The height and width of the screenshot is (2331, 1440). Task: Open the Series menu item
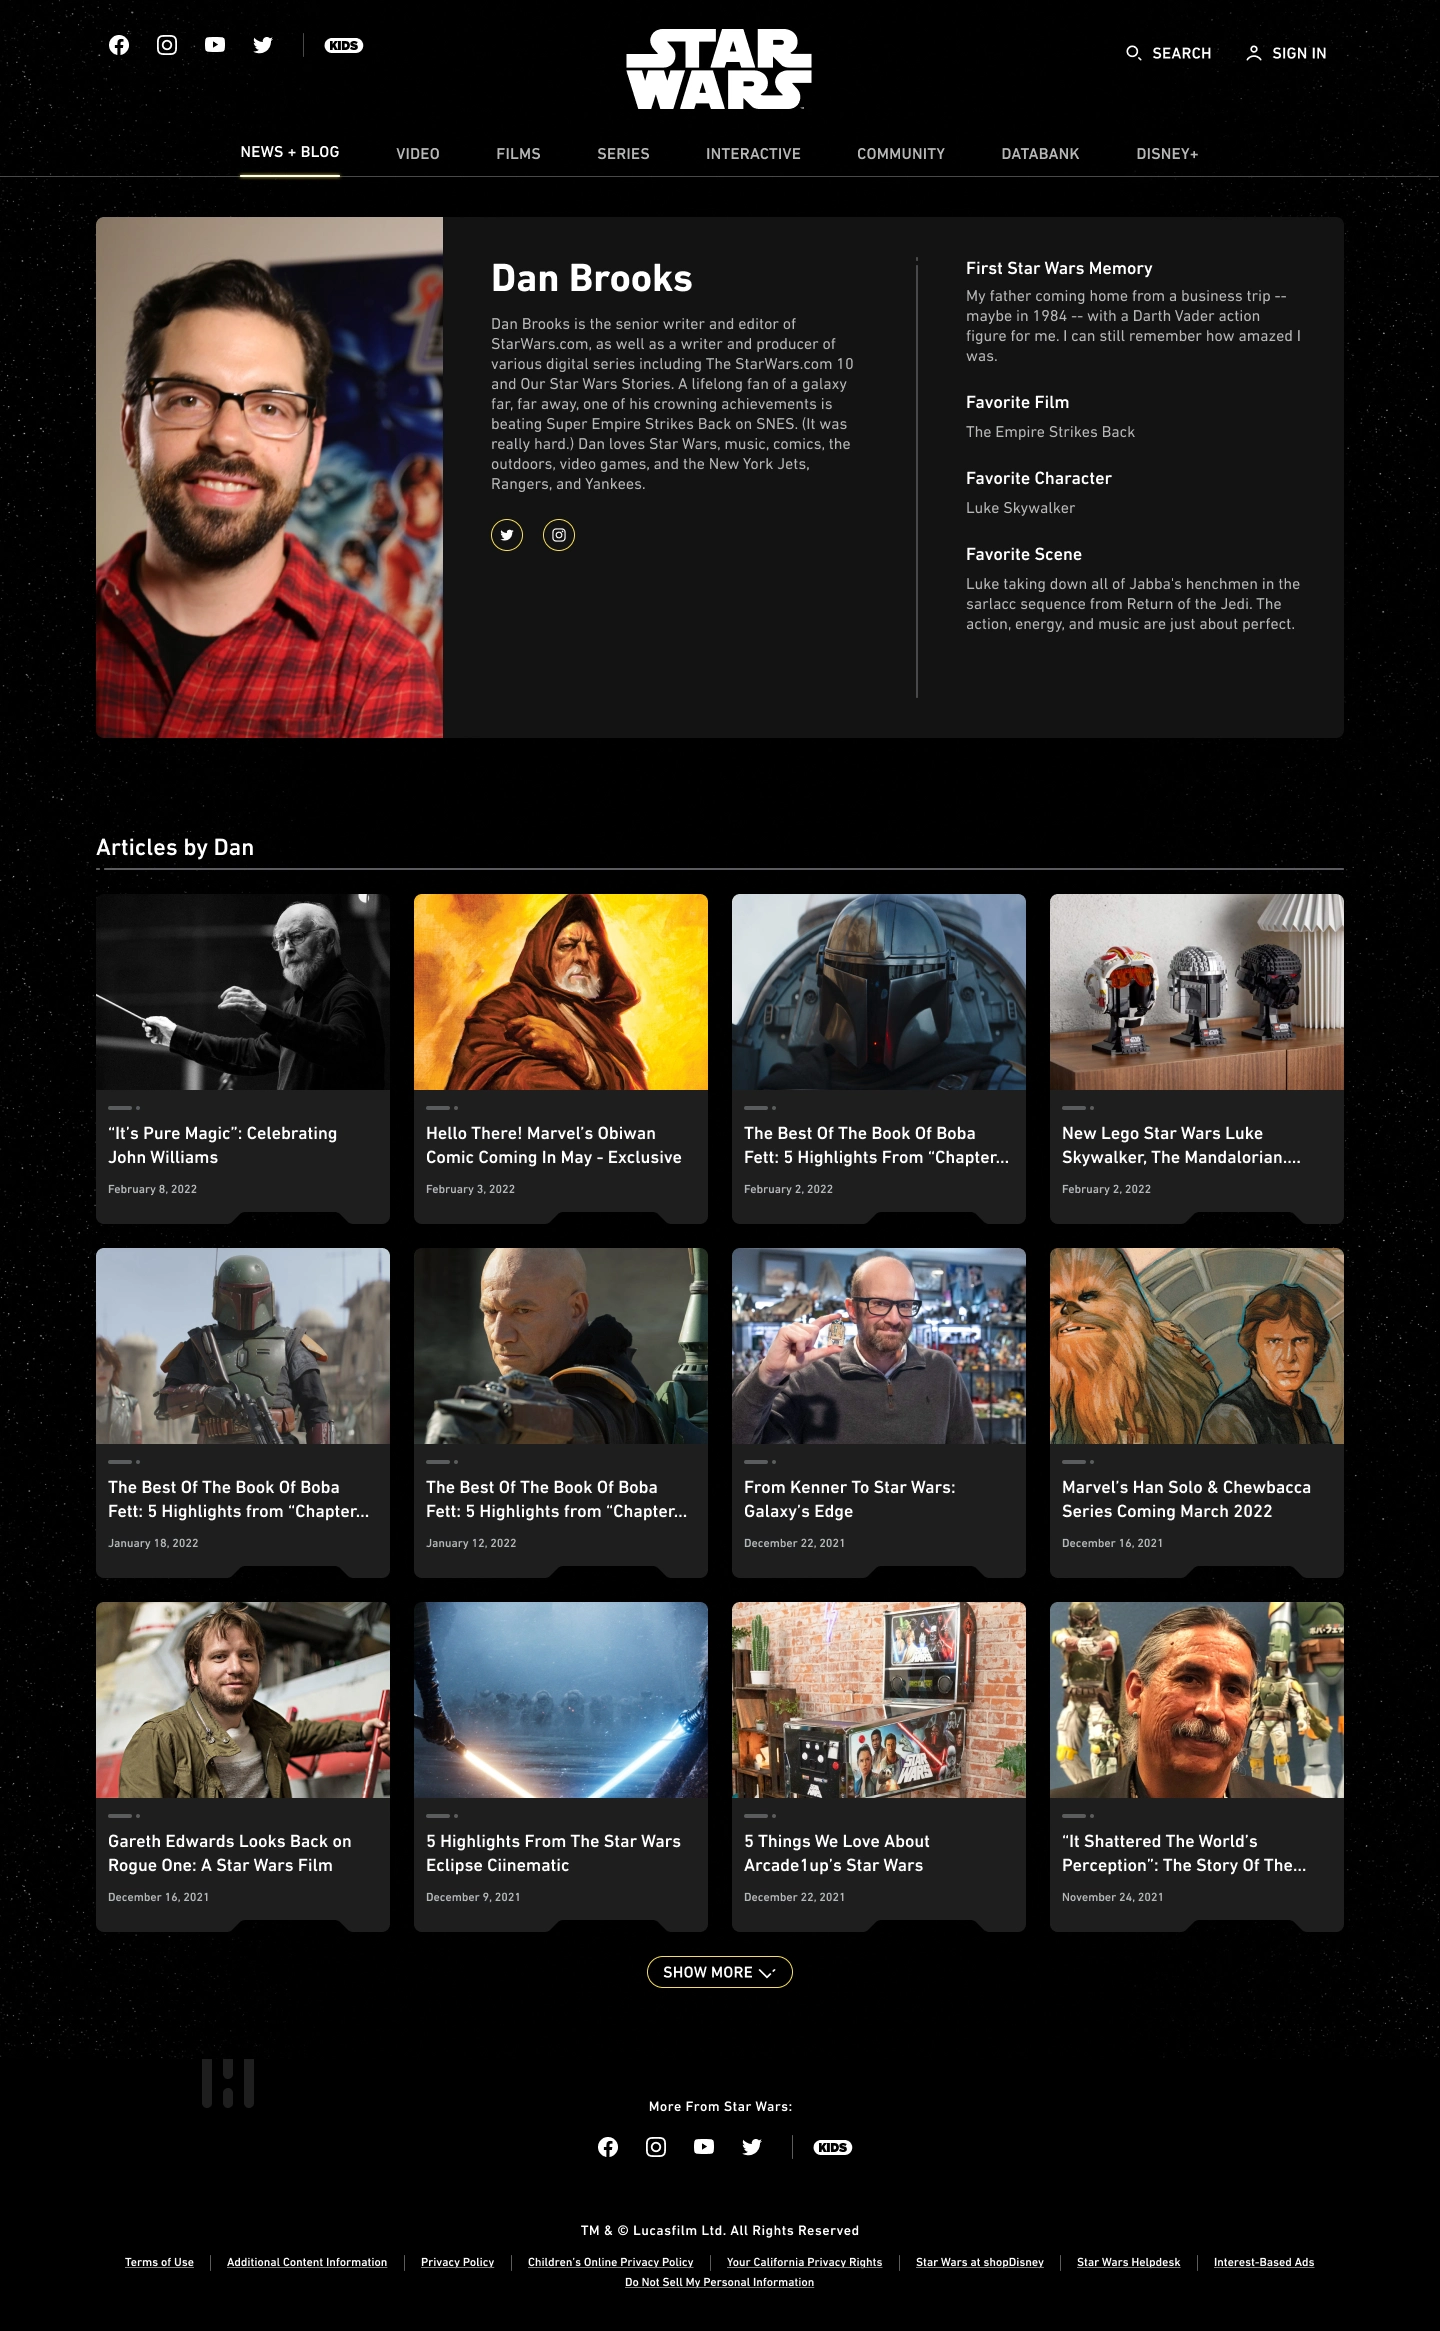(623, 154)
